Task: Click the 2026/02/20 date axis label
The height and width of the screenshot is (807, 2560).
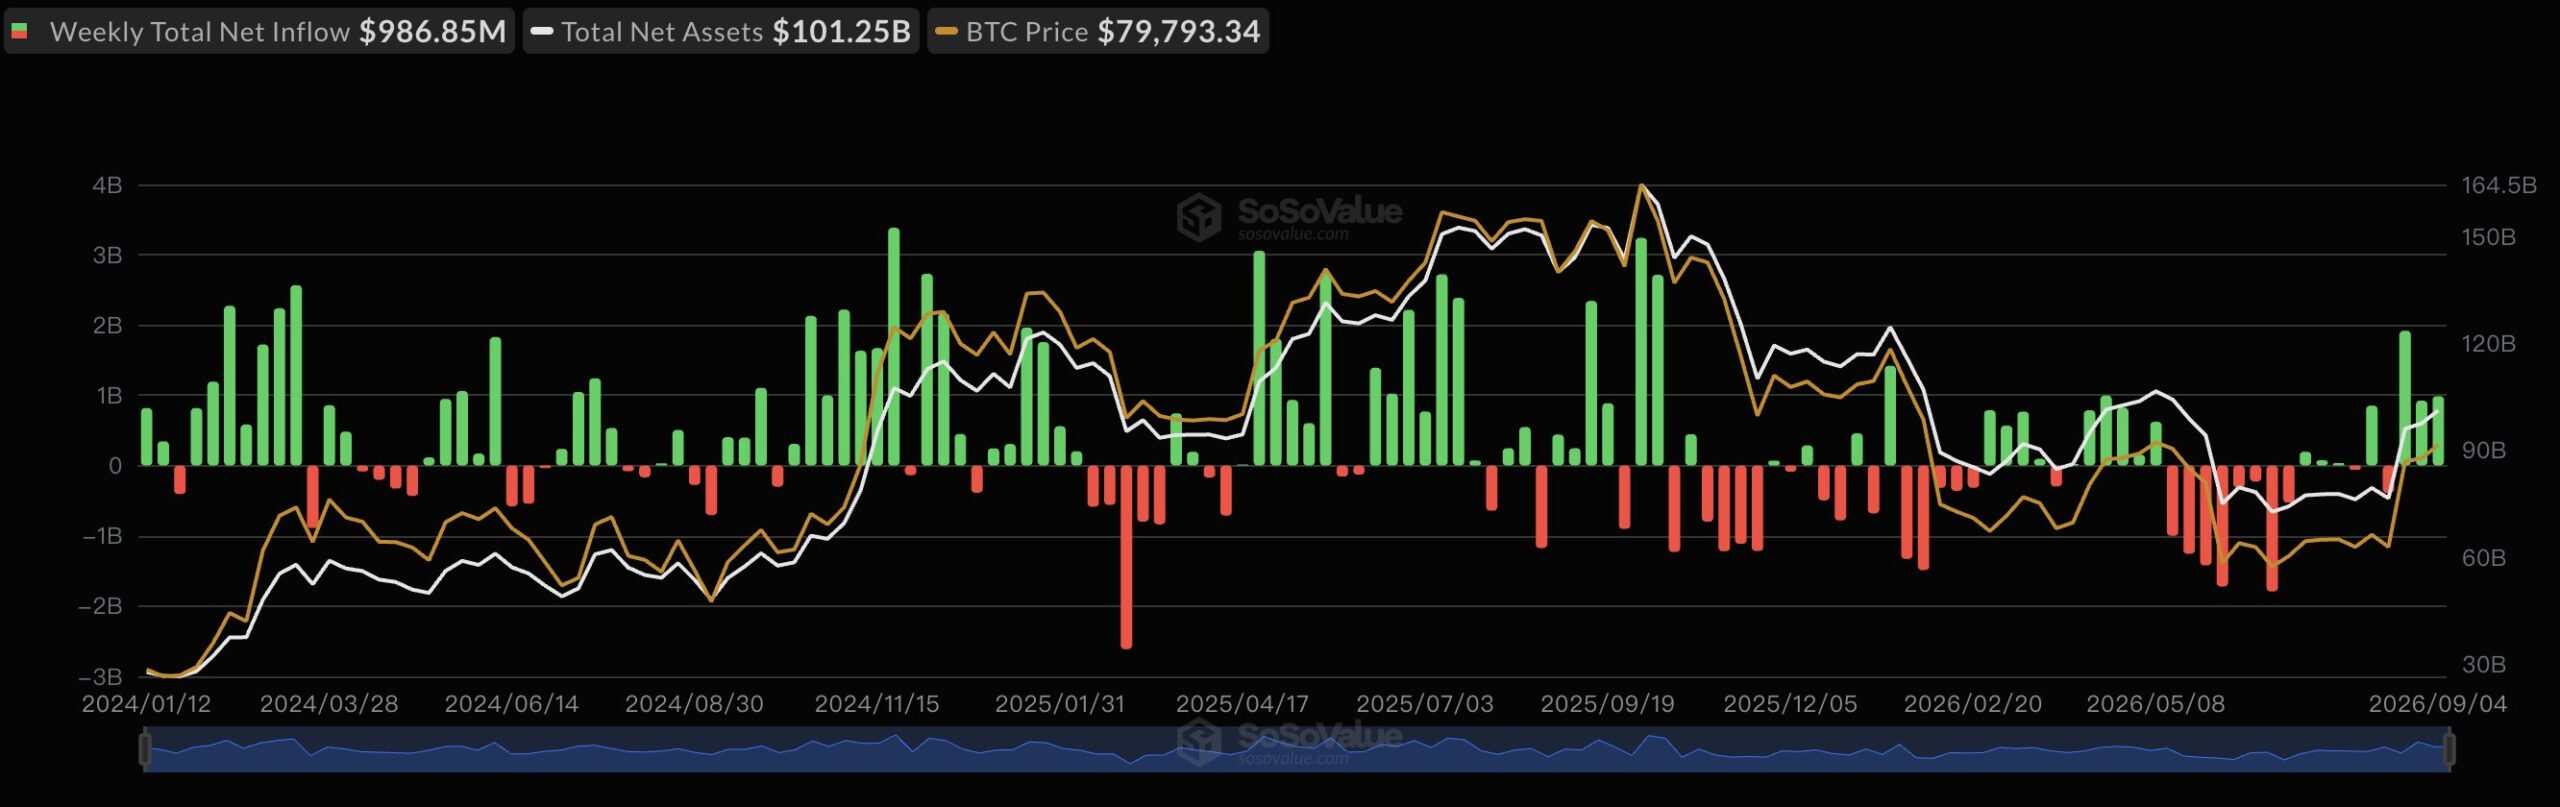Action: [1973, 704]
